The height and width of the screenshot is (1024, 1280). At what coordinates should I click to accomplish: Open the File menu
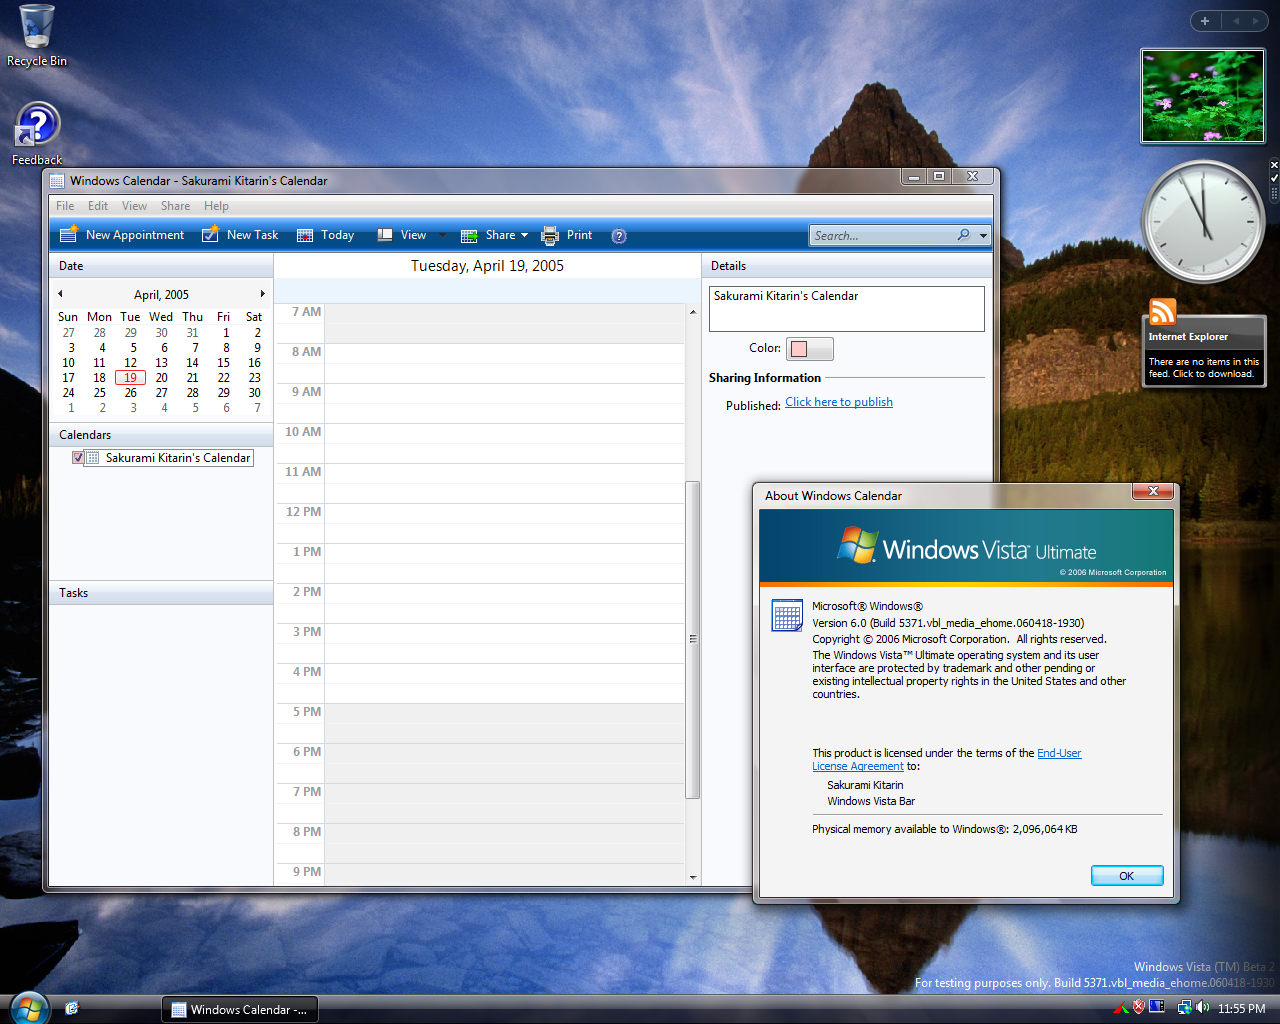[x=65, y=206]
